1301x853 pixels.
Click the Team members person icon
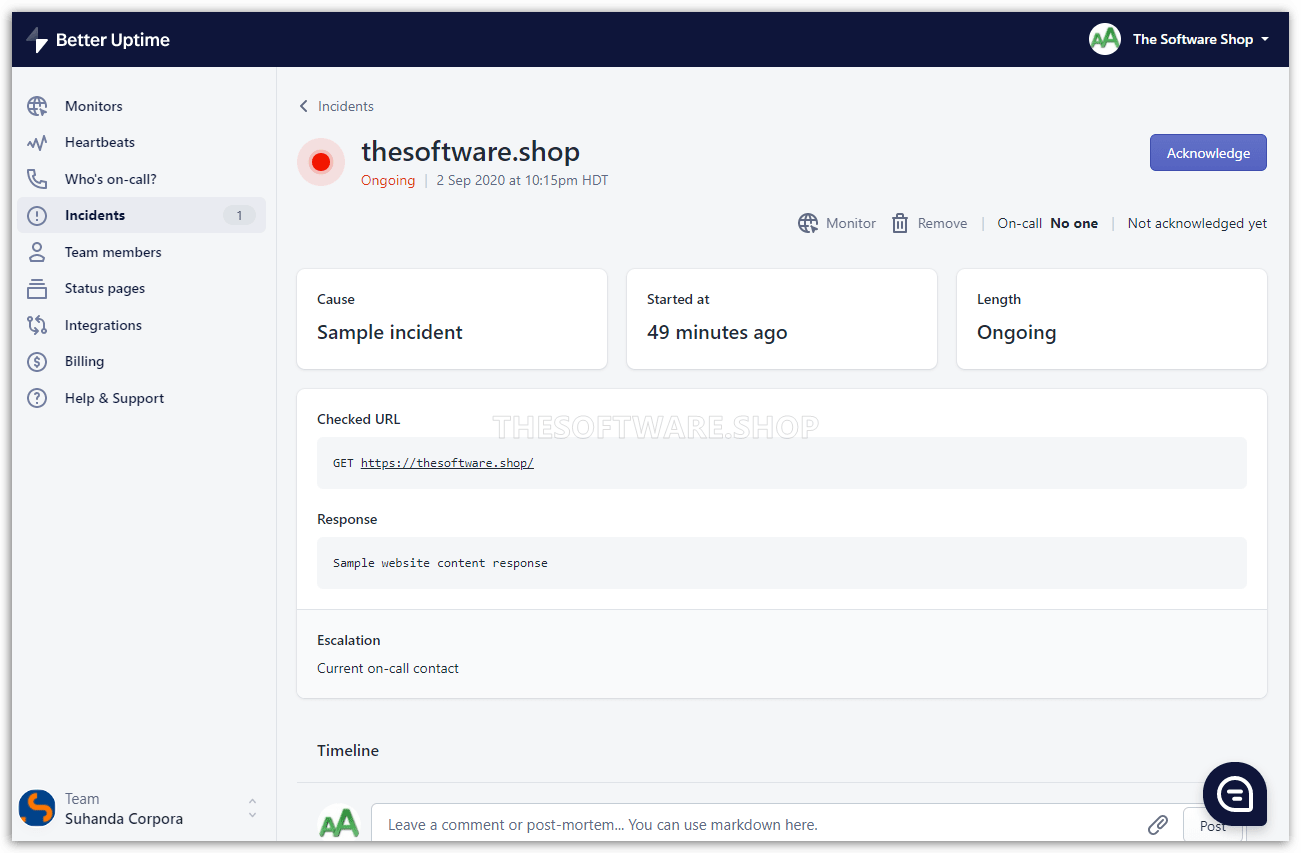point(37,252)
